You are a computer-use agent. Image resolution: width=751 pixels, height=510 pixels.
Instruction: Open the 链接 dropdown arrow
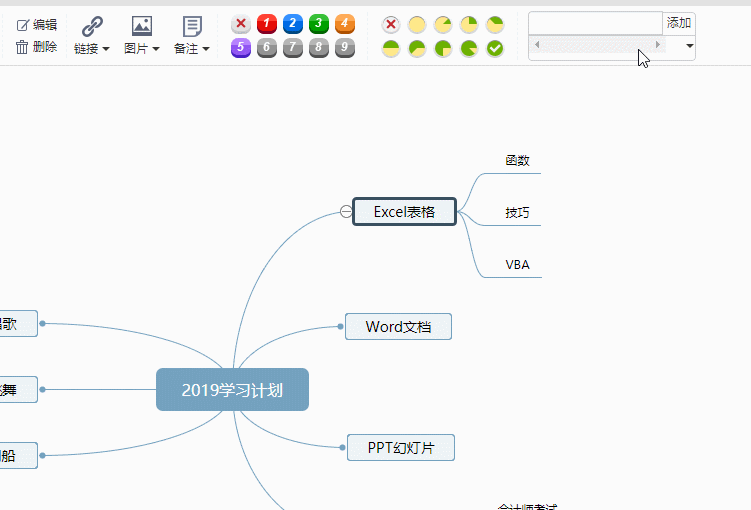106,49
